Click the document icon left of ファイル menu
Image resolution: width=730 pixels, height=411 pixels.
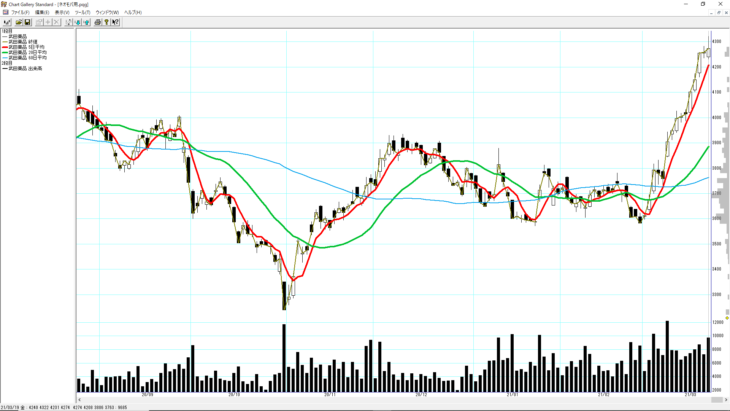click(4, 12)
